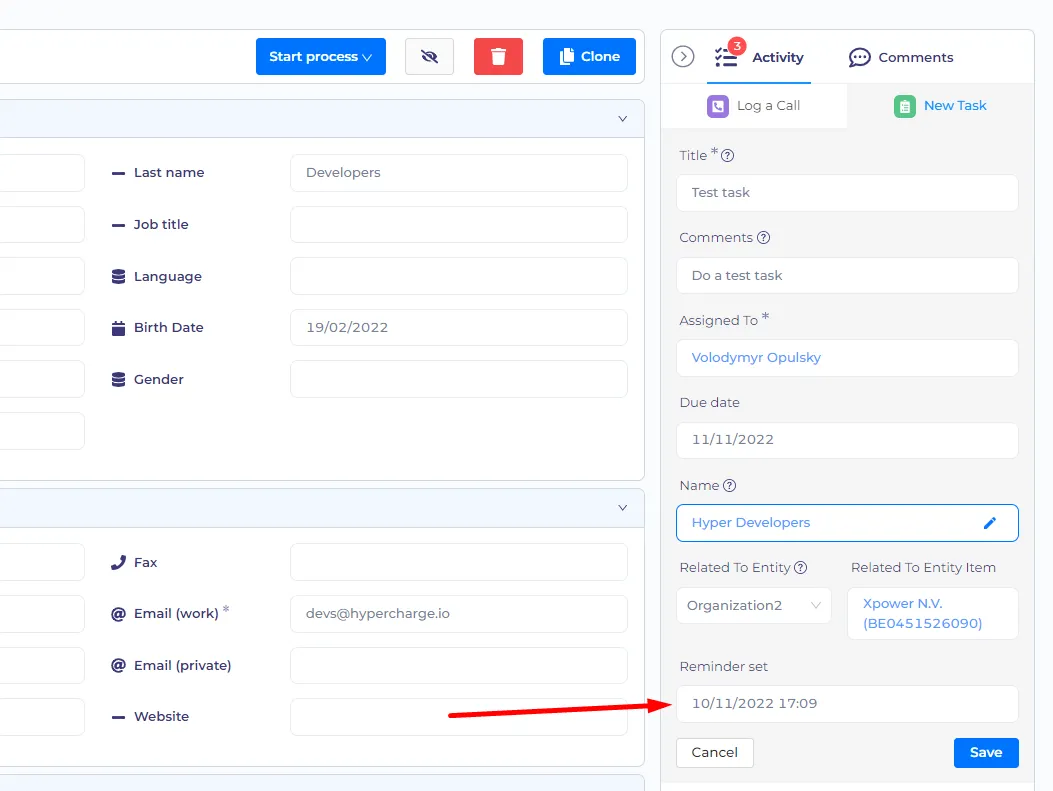The height and width of the screenshot is (791, 1053).
Task: Click the @ icon beside Email (private)
Action: click(x=118, y=665)
